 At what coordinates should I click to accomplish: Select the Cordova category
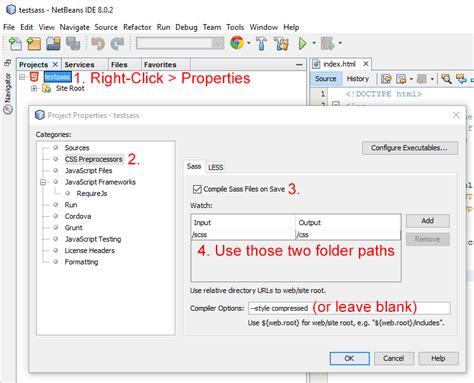coord(78,216)
